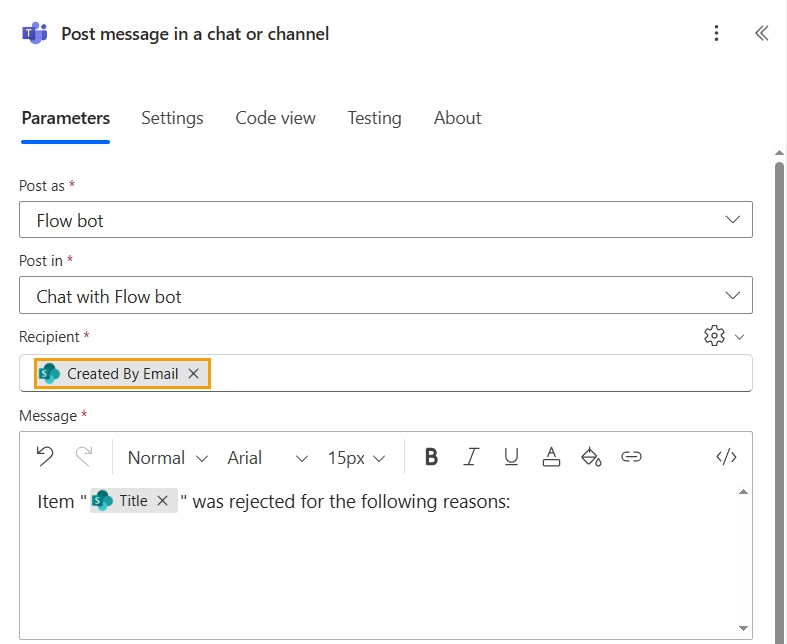Image resolution: width=787 pixels, height=644 pixels.
Task: Open the Code view tab
Action: pos(275,118)
